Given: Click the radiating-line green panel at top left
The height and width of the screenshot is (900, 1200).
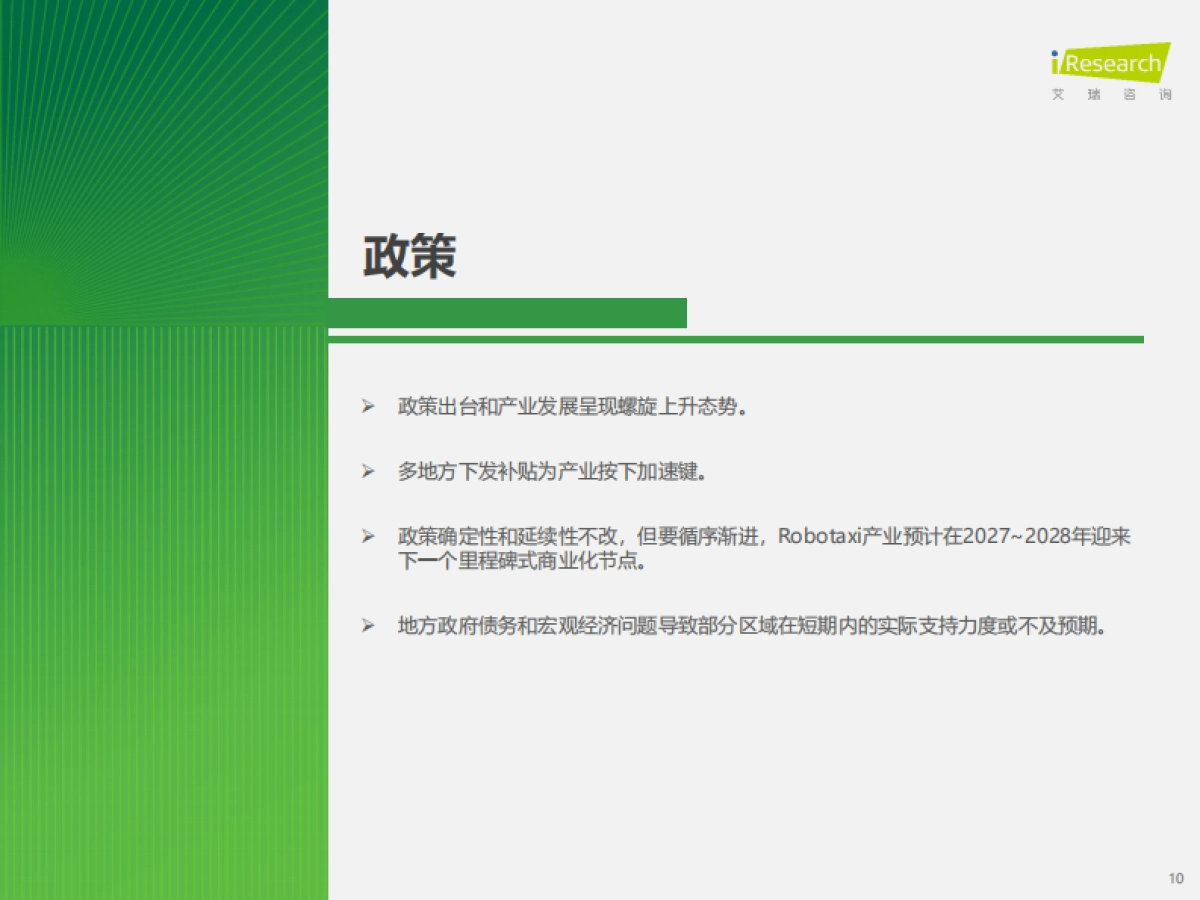Looking at the screenshot, I should pos(164,162).
